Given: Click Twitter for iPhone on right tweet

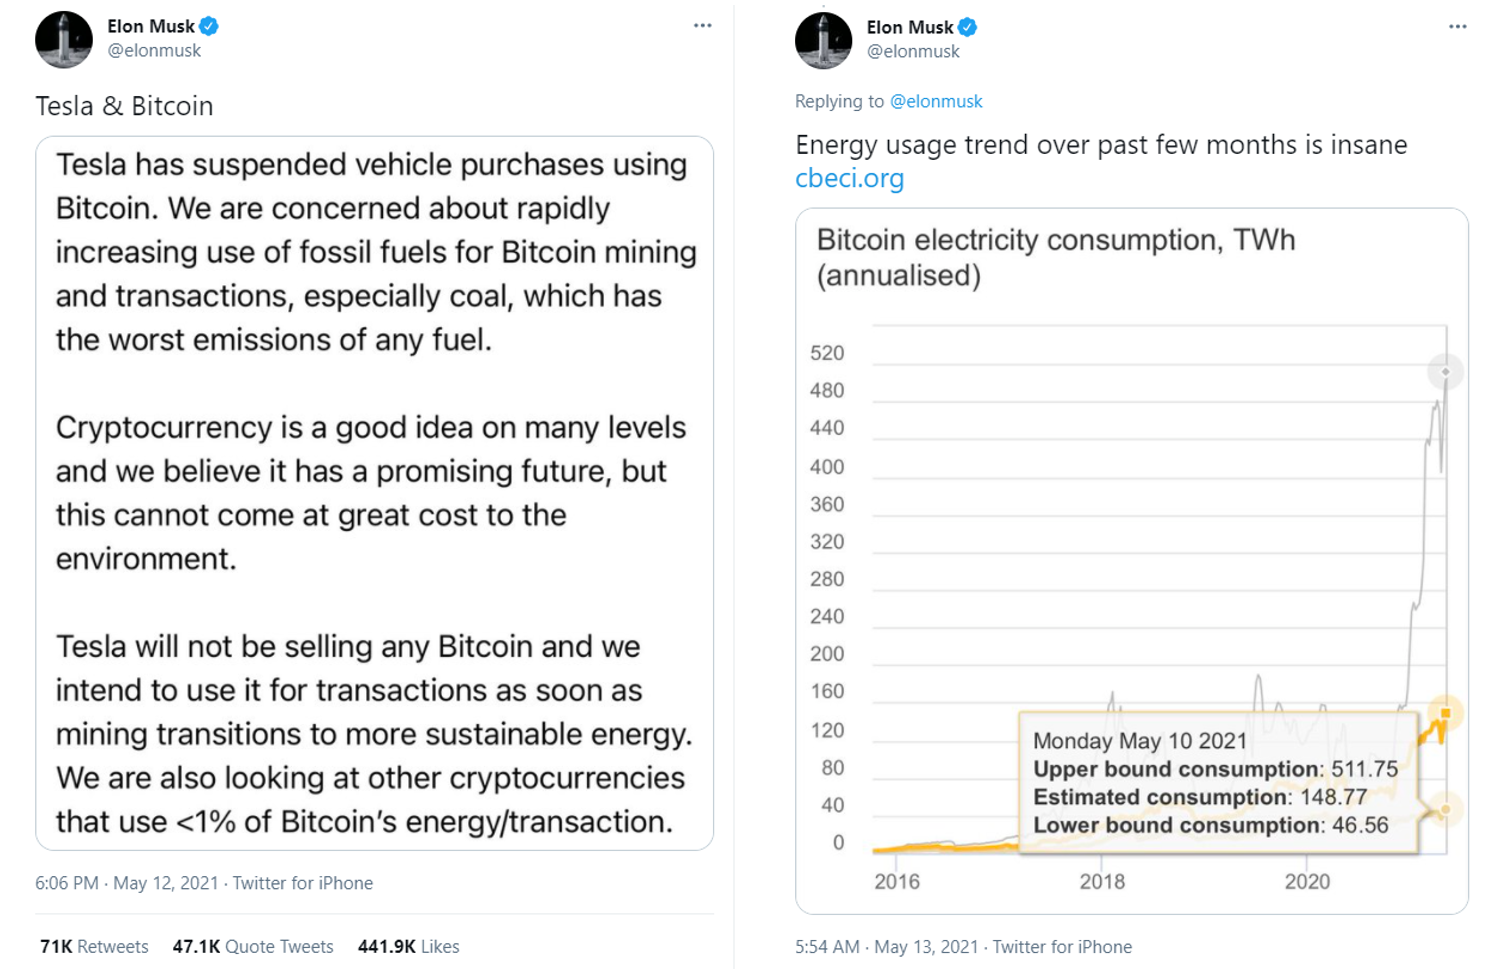Looking at the screenshot, I should (x=1062, y=947).
